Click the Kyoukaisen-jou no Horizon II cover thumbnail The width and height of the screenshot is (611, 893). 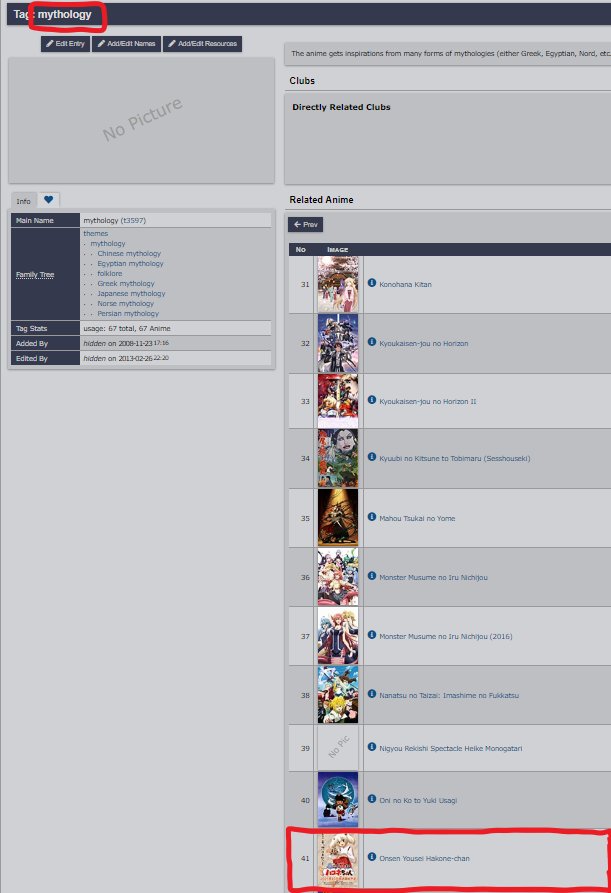(x=338, y=401)
